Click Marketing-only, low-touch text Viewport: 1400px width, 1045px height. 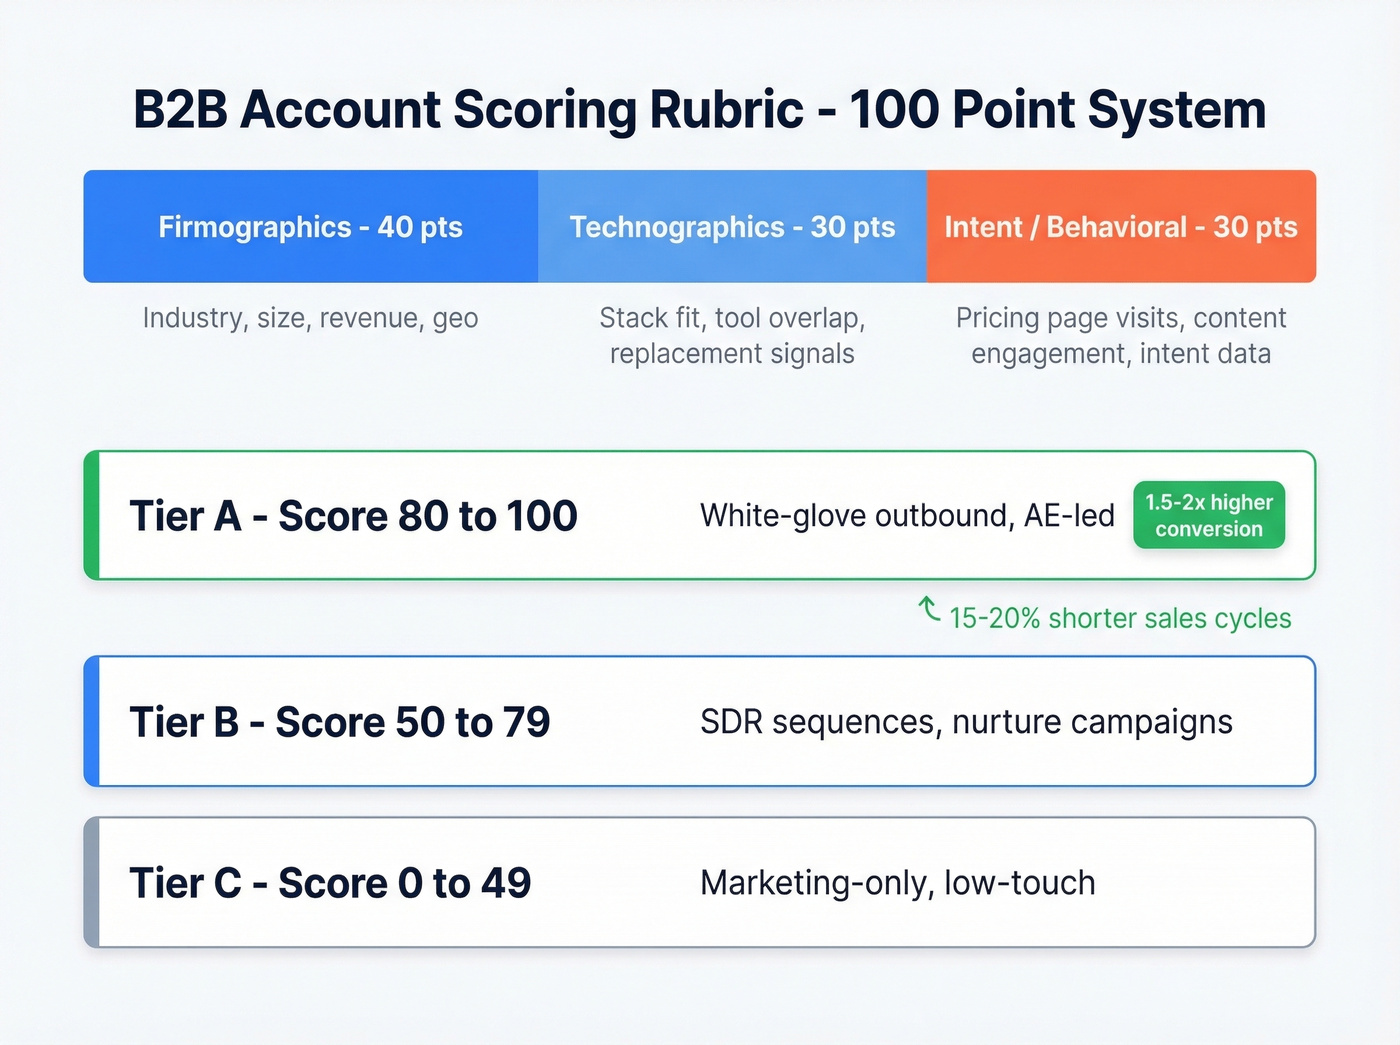897,883
